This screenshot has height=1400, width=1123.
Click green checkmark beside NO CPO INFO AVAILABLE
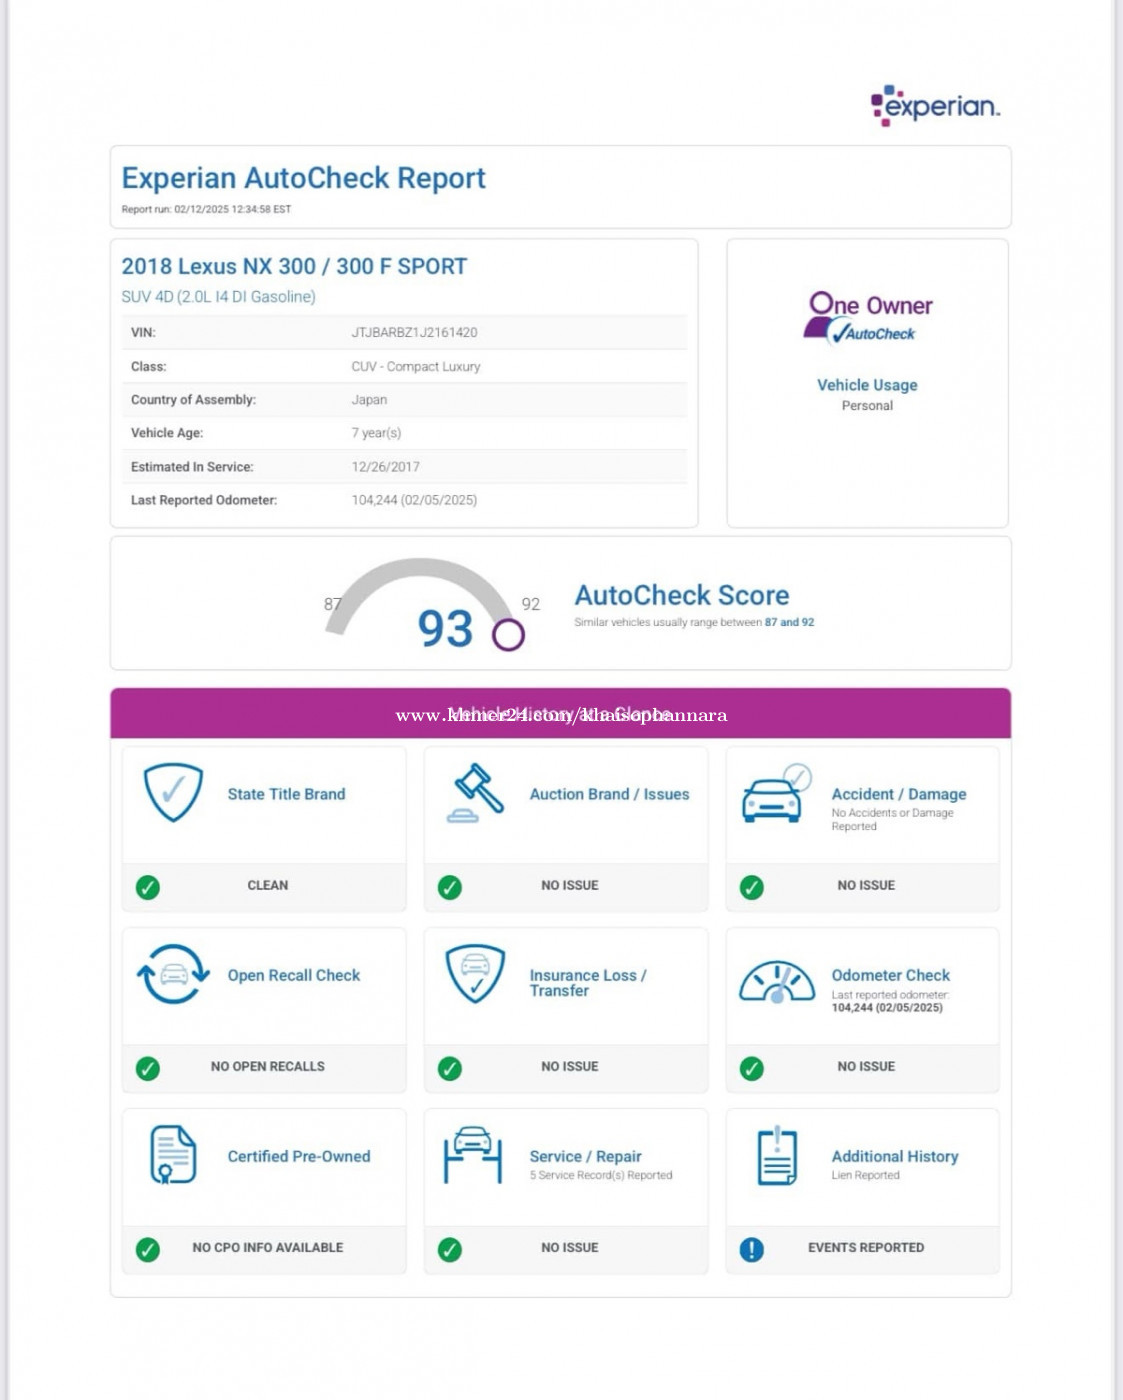point(148,1249)
